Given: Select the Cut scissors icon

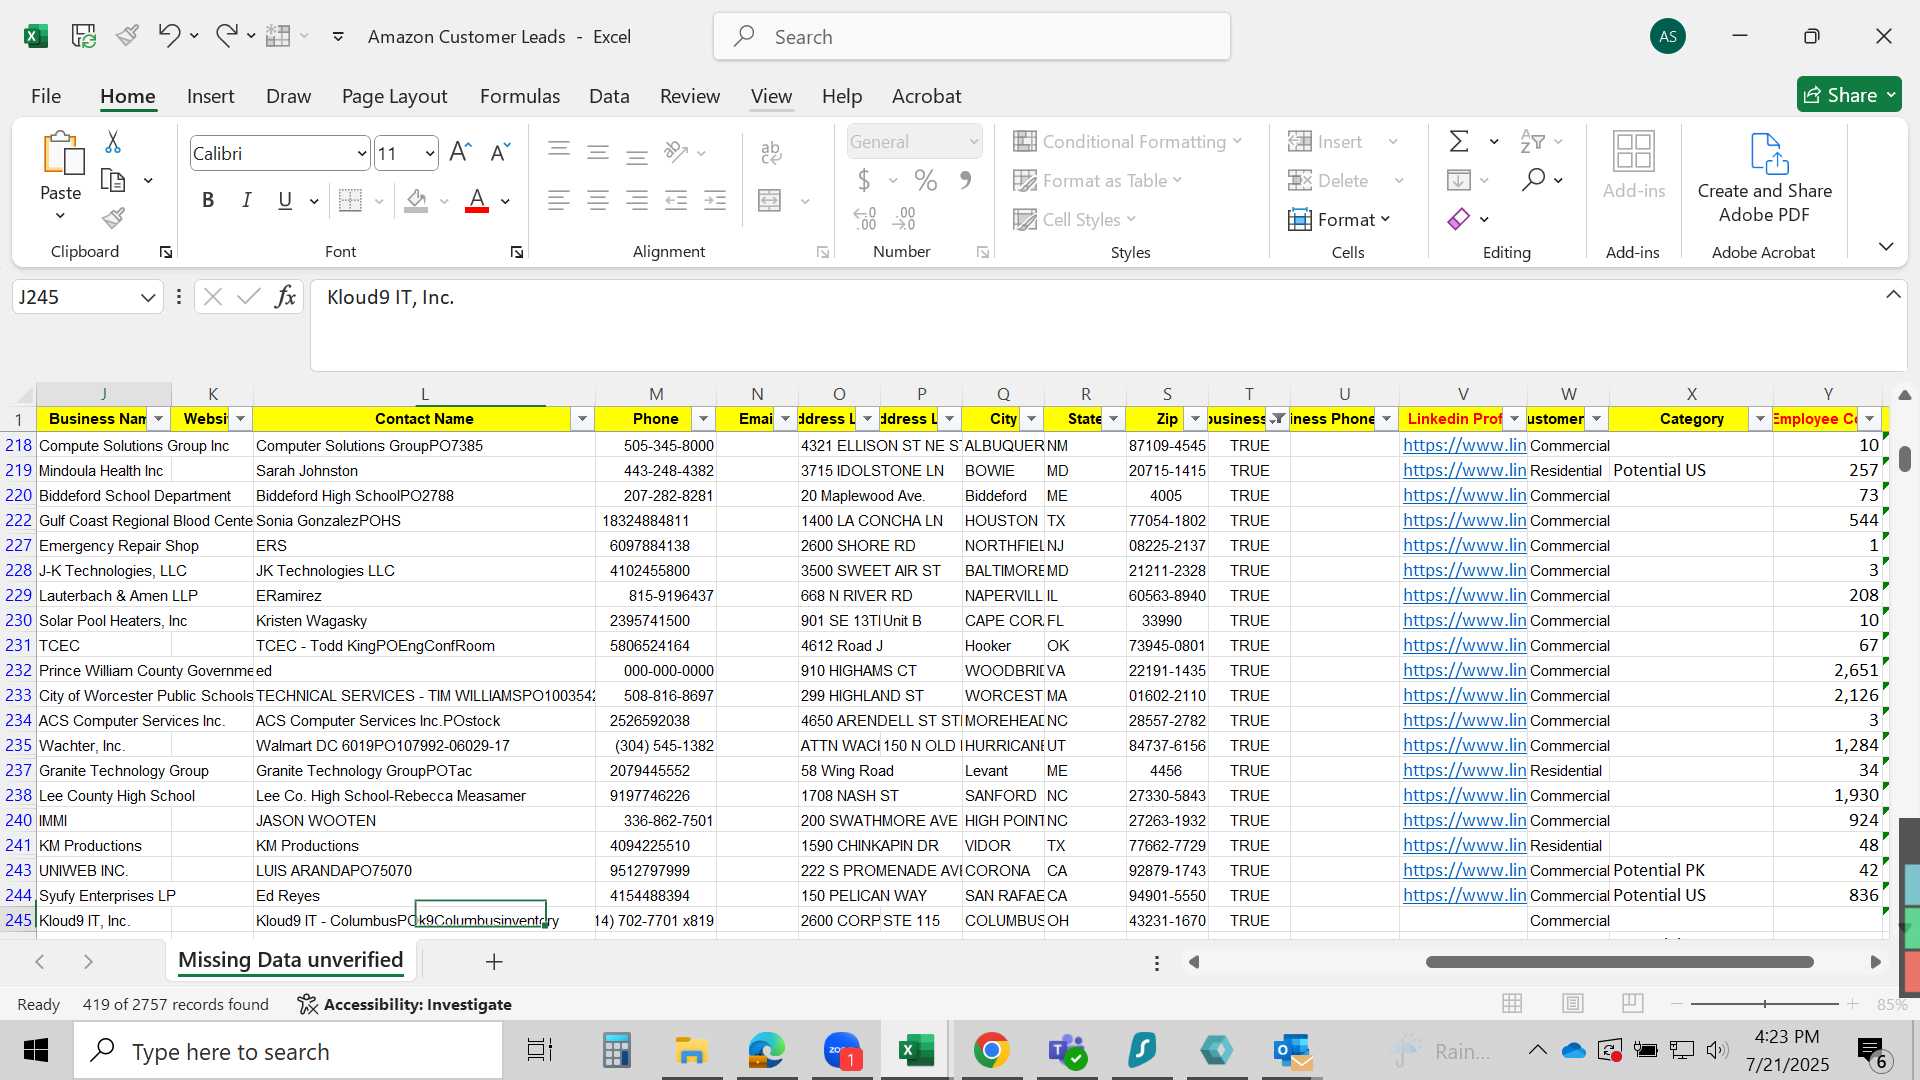Looking at the screenshot, I should click(x=113, y=142).
